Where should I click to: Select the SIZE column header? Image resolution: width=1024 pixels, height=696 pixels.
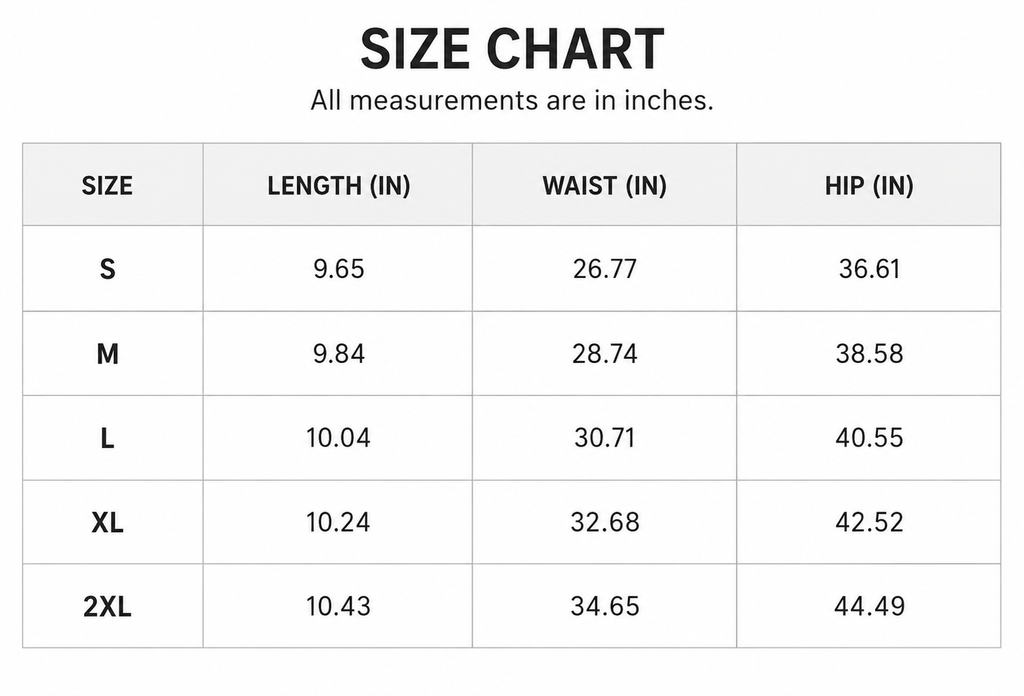[107, 186]
